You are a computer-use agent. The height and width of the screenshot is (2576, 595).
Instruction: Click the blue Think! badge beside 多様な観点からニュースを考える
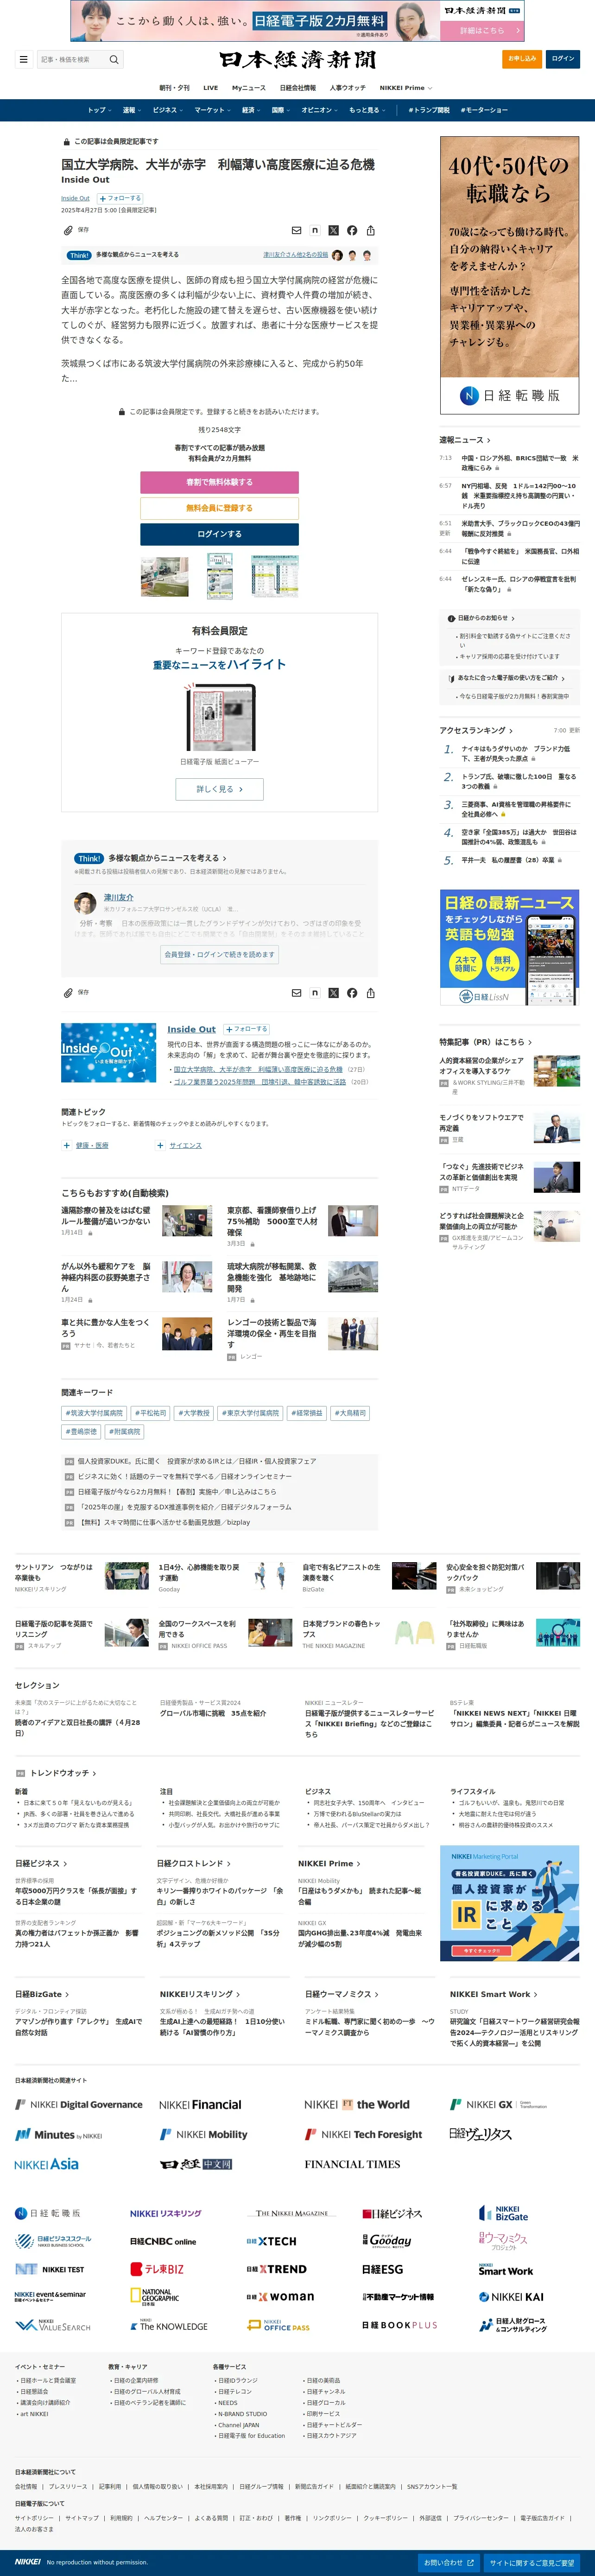(x=89, y=858)
